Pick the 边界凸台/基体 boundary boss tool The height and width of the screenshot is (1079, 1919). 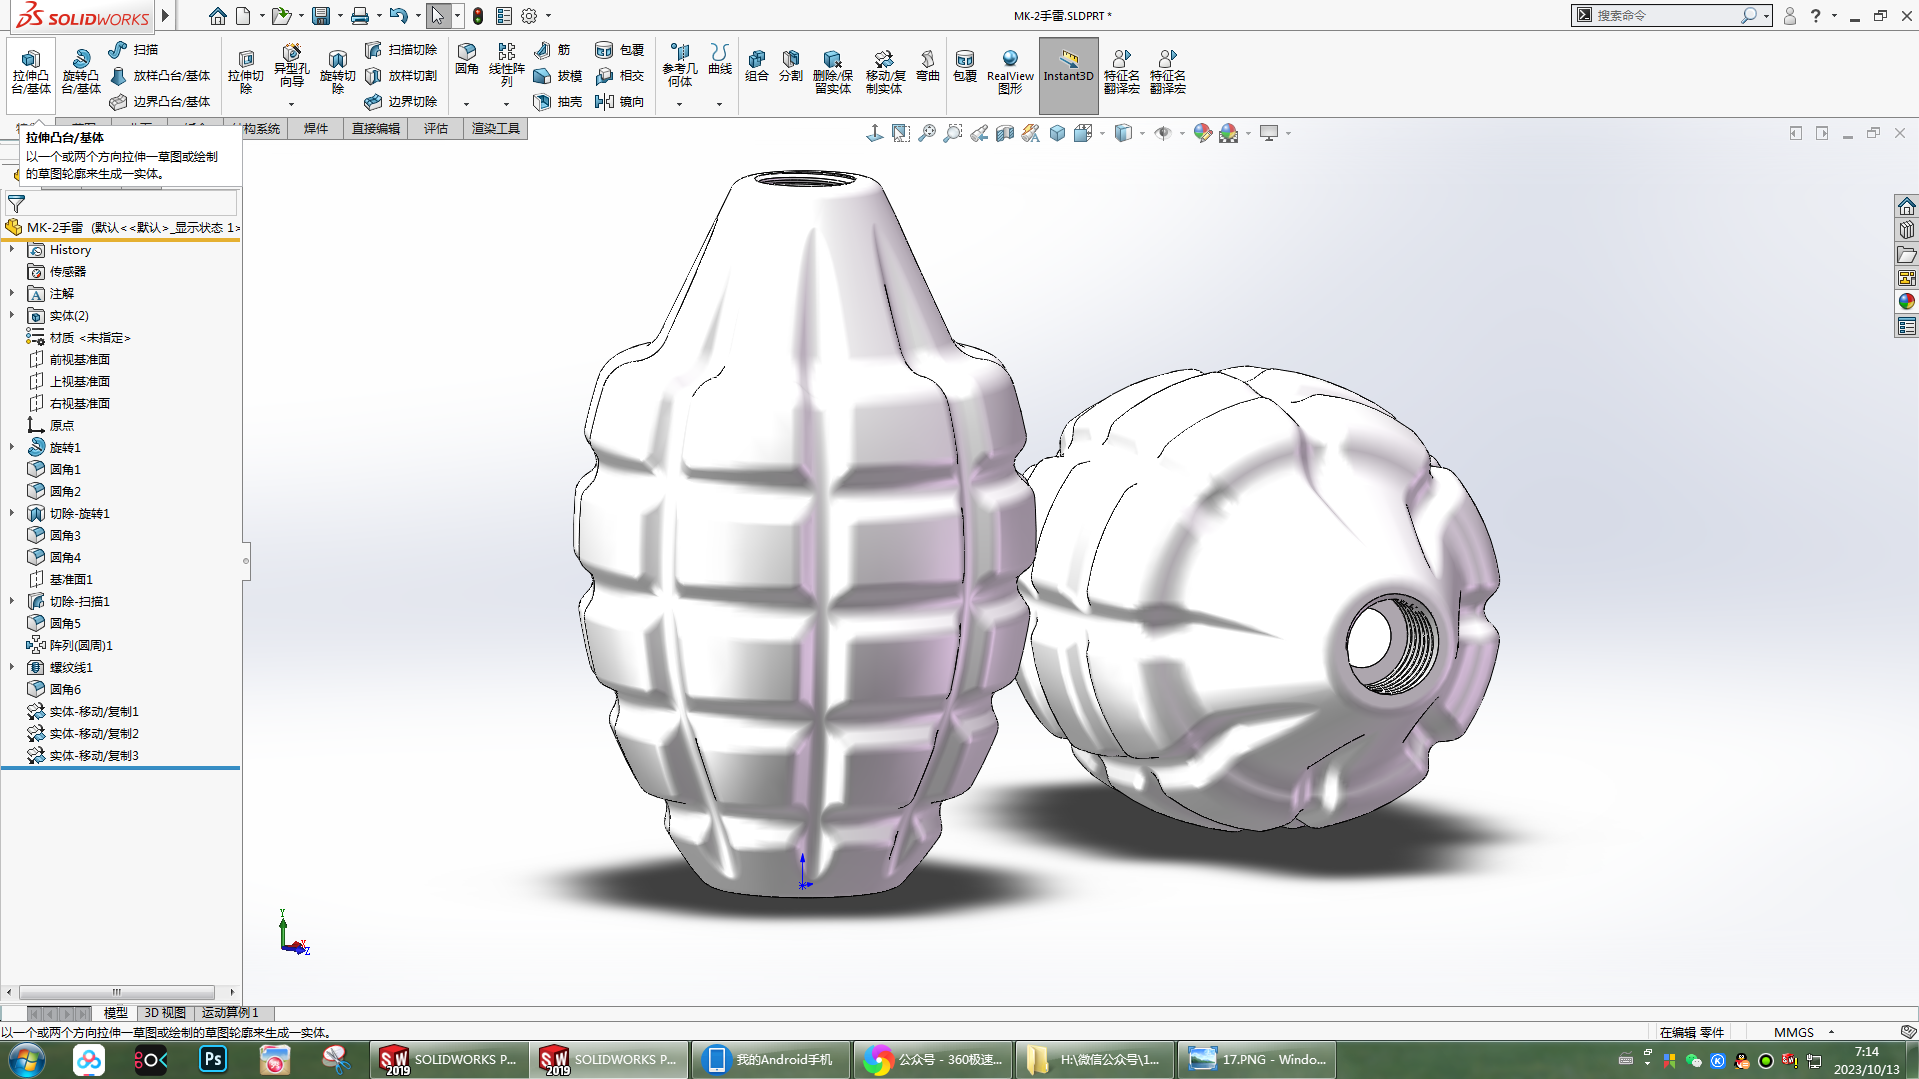coord(160,101)
